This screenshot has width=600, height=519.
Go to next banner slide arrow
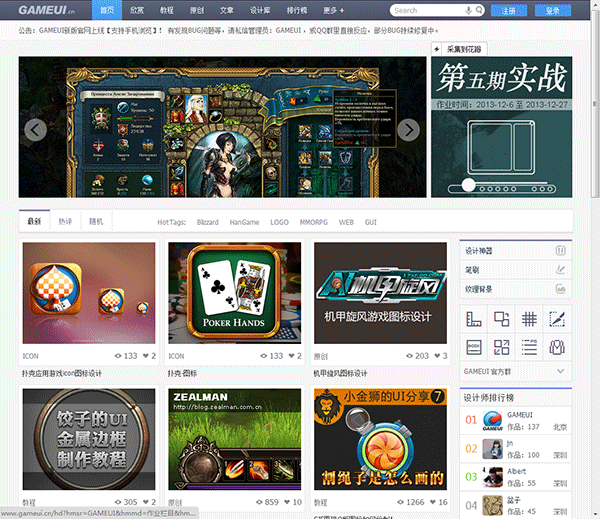coord(408,130)
